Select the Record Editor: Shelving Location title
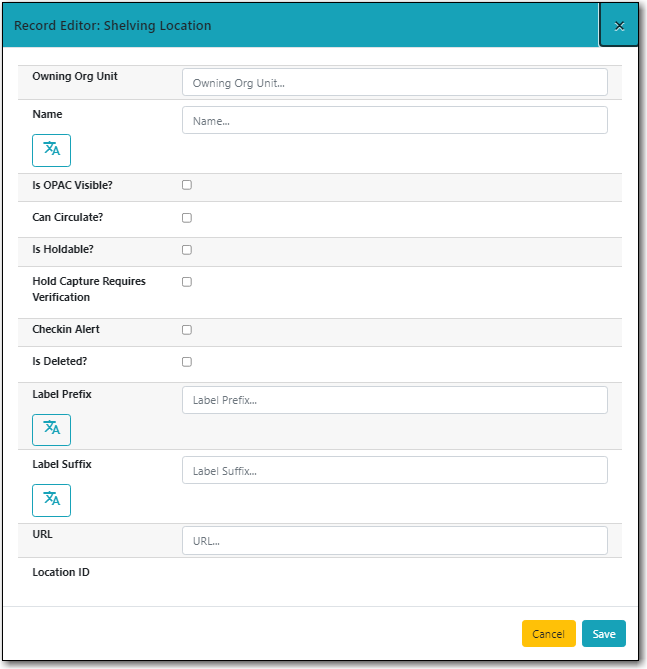The width and height of the screenshot is (647, 669). 113,26
